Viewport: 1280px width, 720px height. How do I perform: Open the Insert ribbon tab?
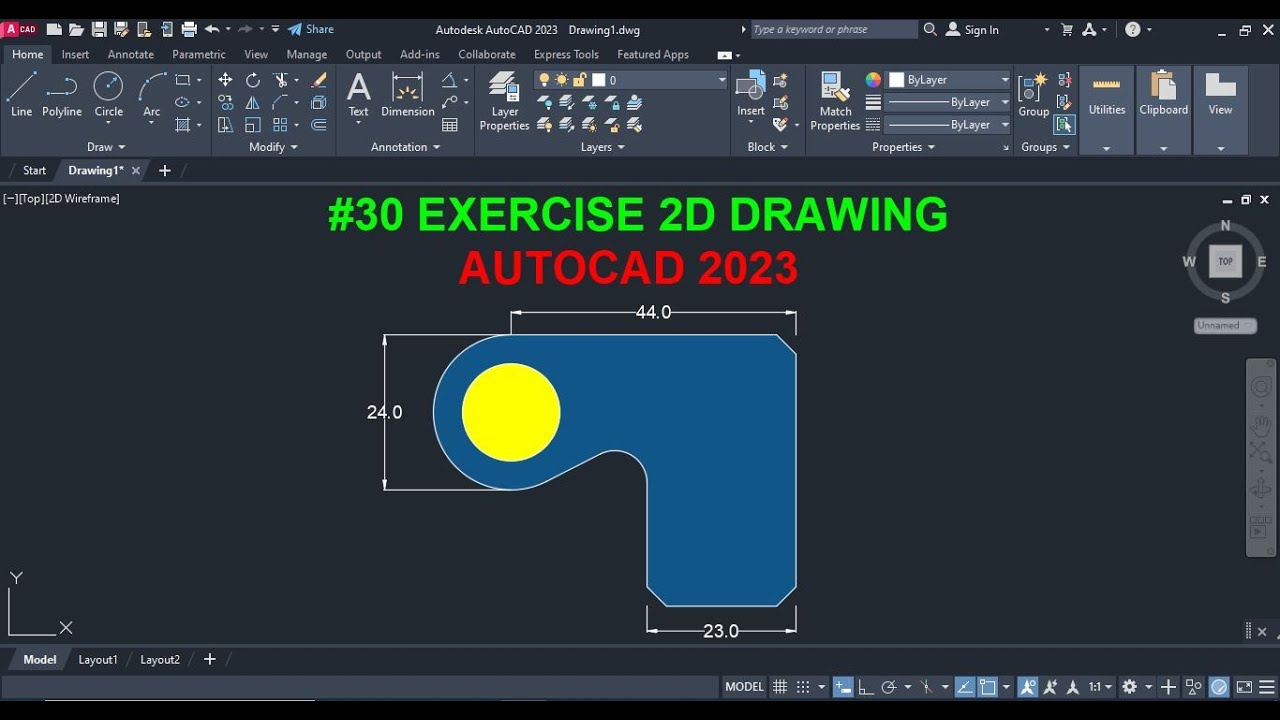(75, 54)
